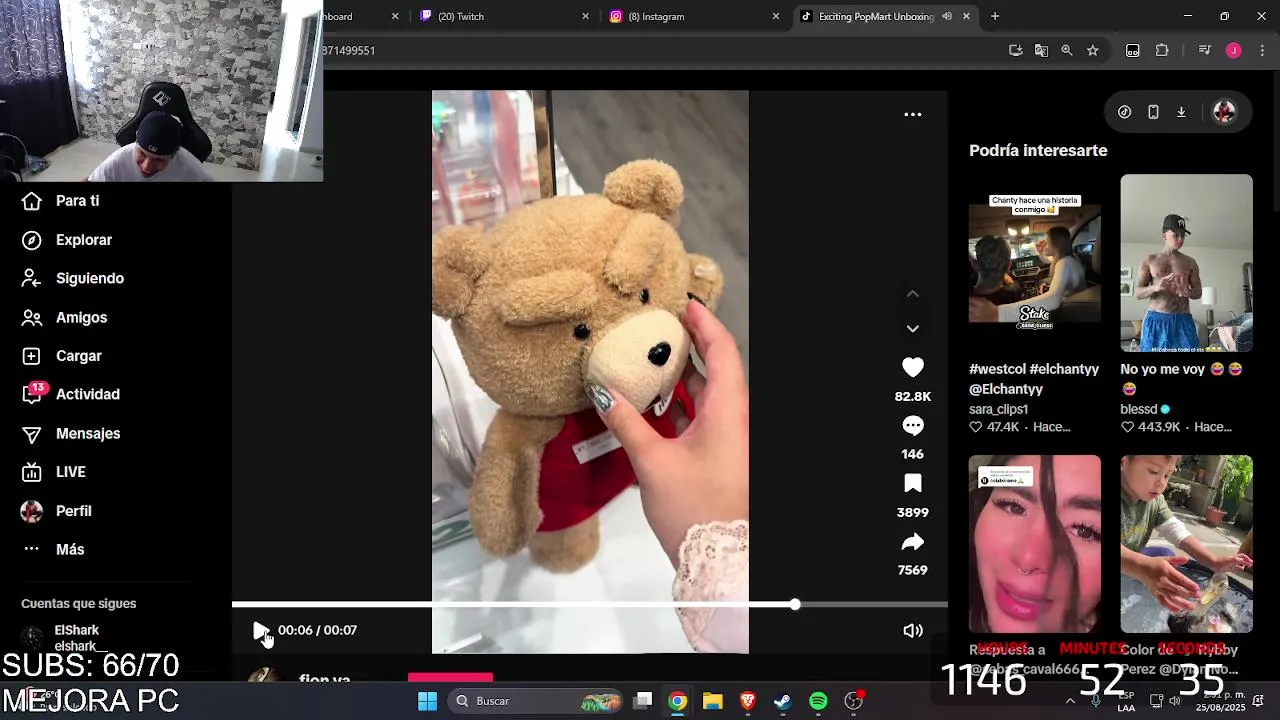Play the paused video
The height and width of the screenshot is (720, 1280).
[260, 630]
